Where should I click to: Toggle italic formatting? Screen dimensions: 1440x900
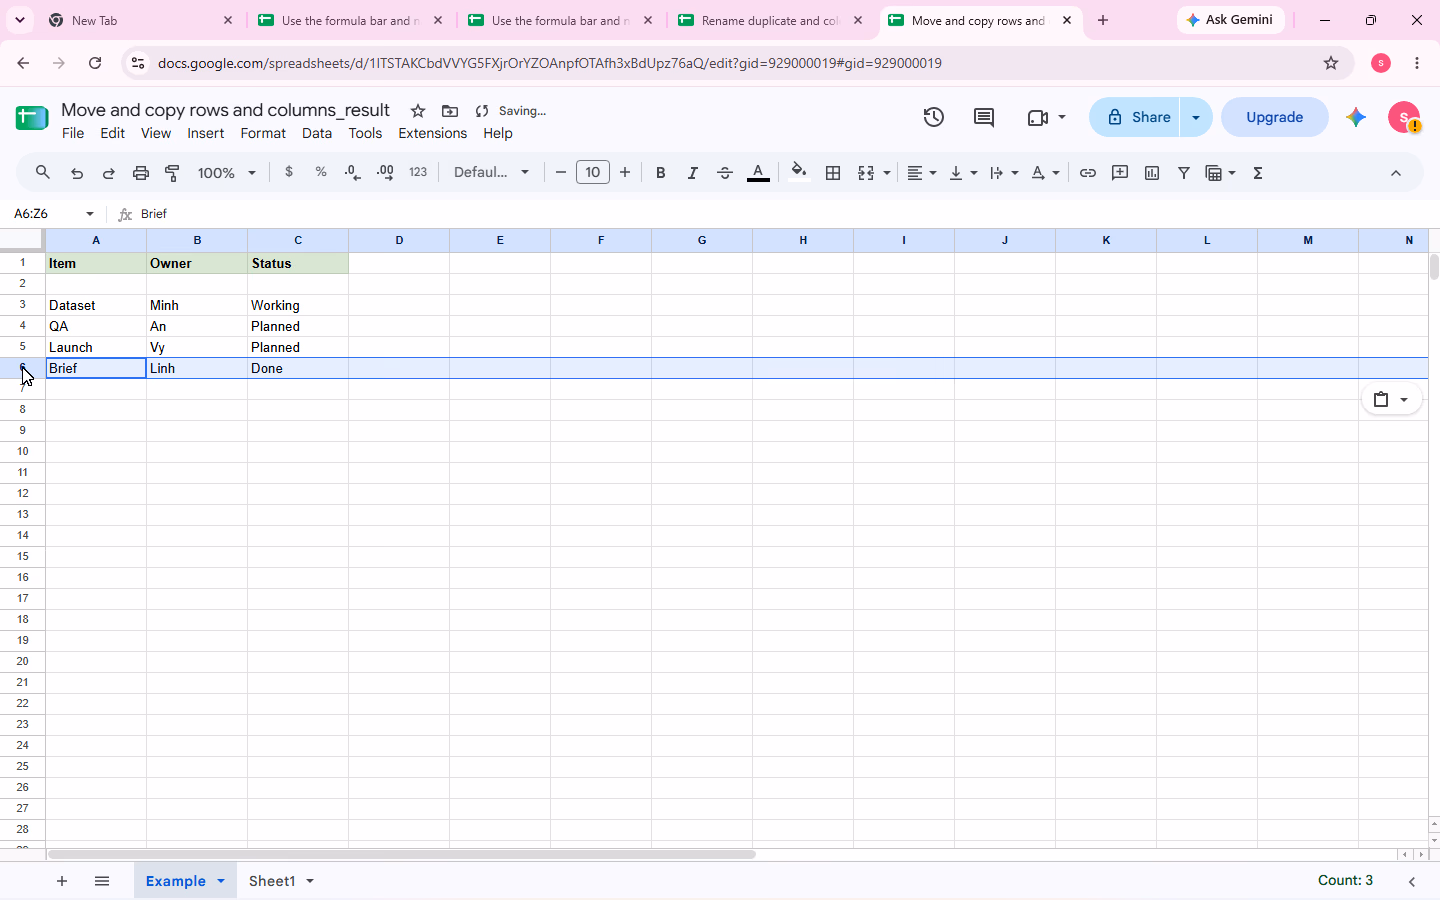coord(692,173)
